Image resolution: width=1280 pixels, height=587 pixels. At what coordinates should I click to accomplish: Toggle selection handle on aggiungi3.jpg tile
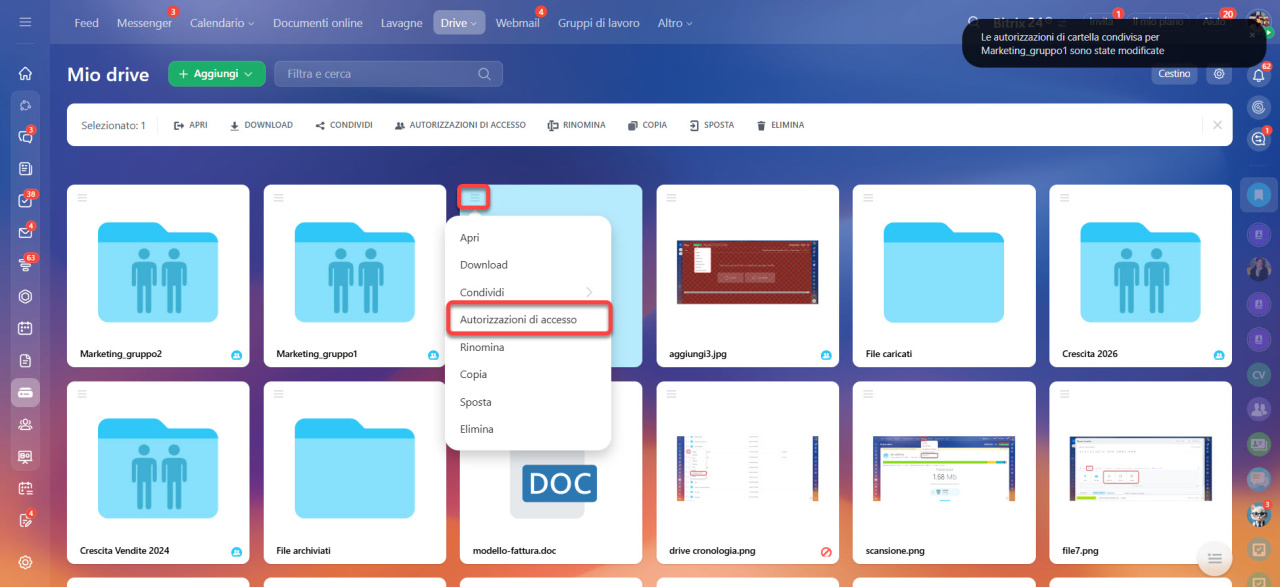671,198
